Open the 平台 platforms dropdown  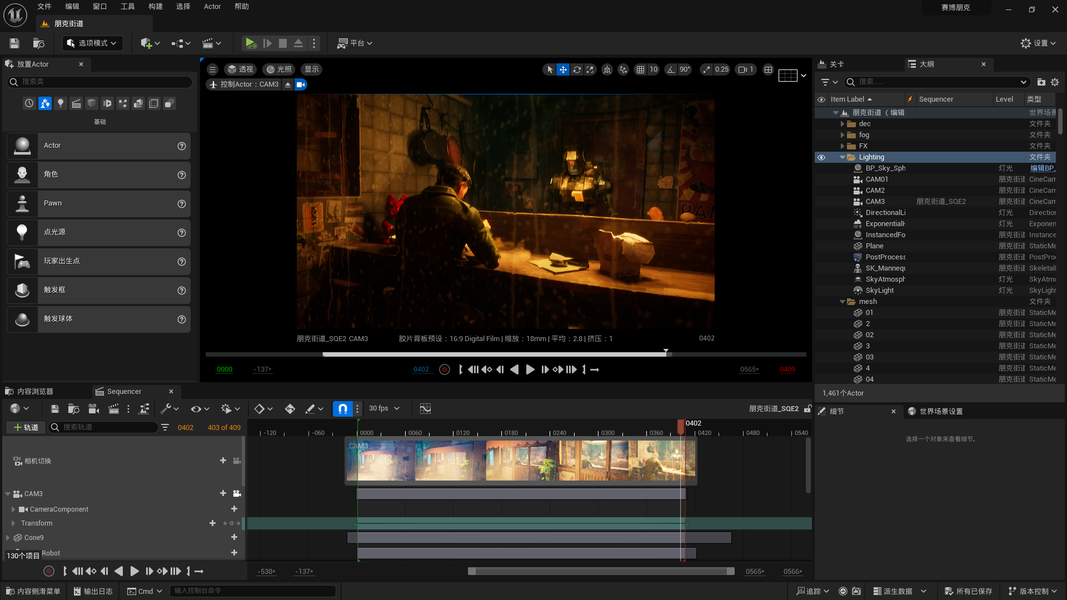pos(355,43)
